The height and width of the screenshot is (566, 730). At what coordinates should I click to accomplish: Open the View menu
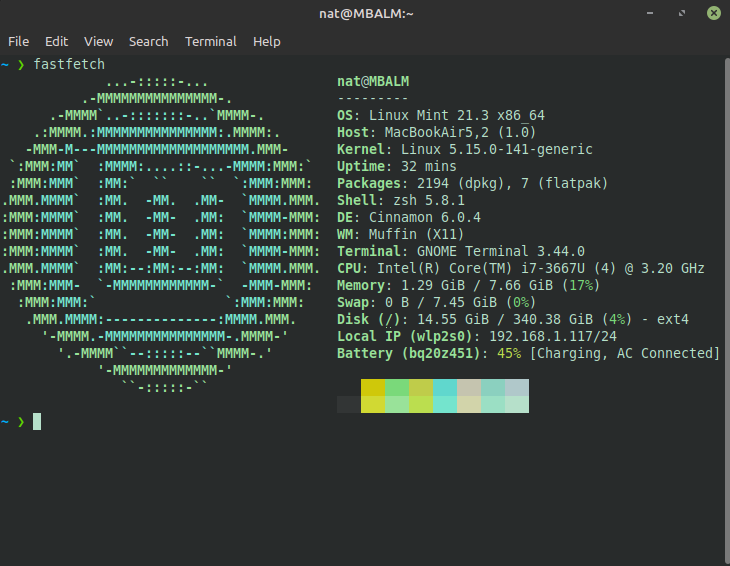[98, 41]
